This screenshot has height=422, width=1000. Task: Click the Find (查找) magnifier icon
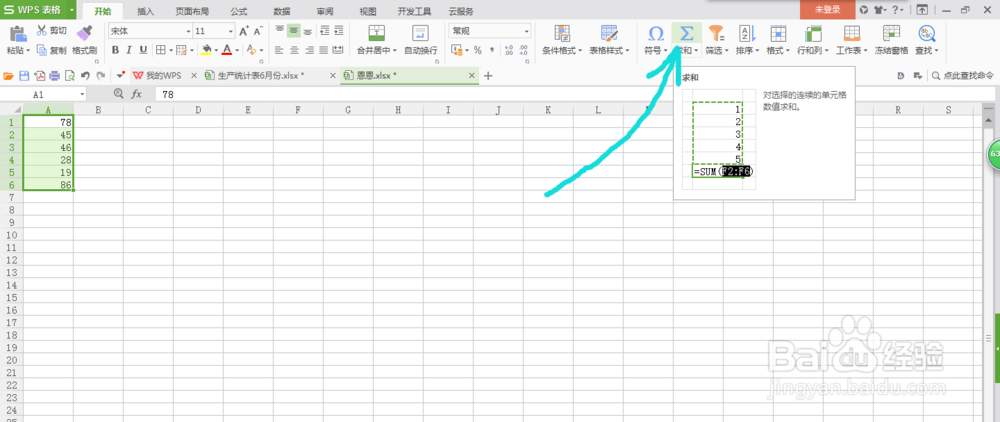click(x=926, y=33)
